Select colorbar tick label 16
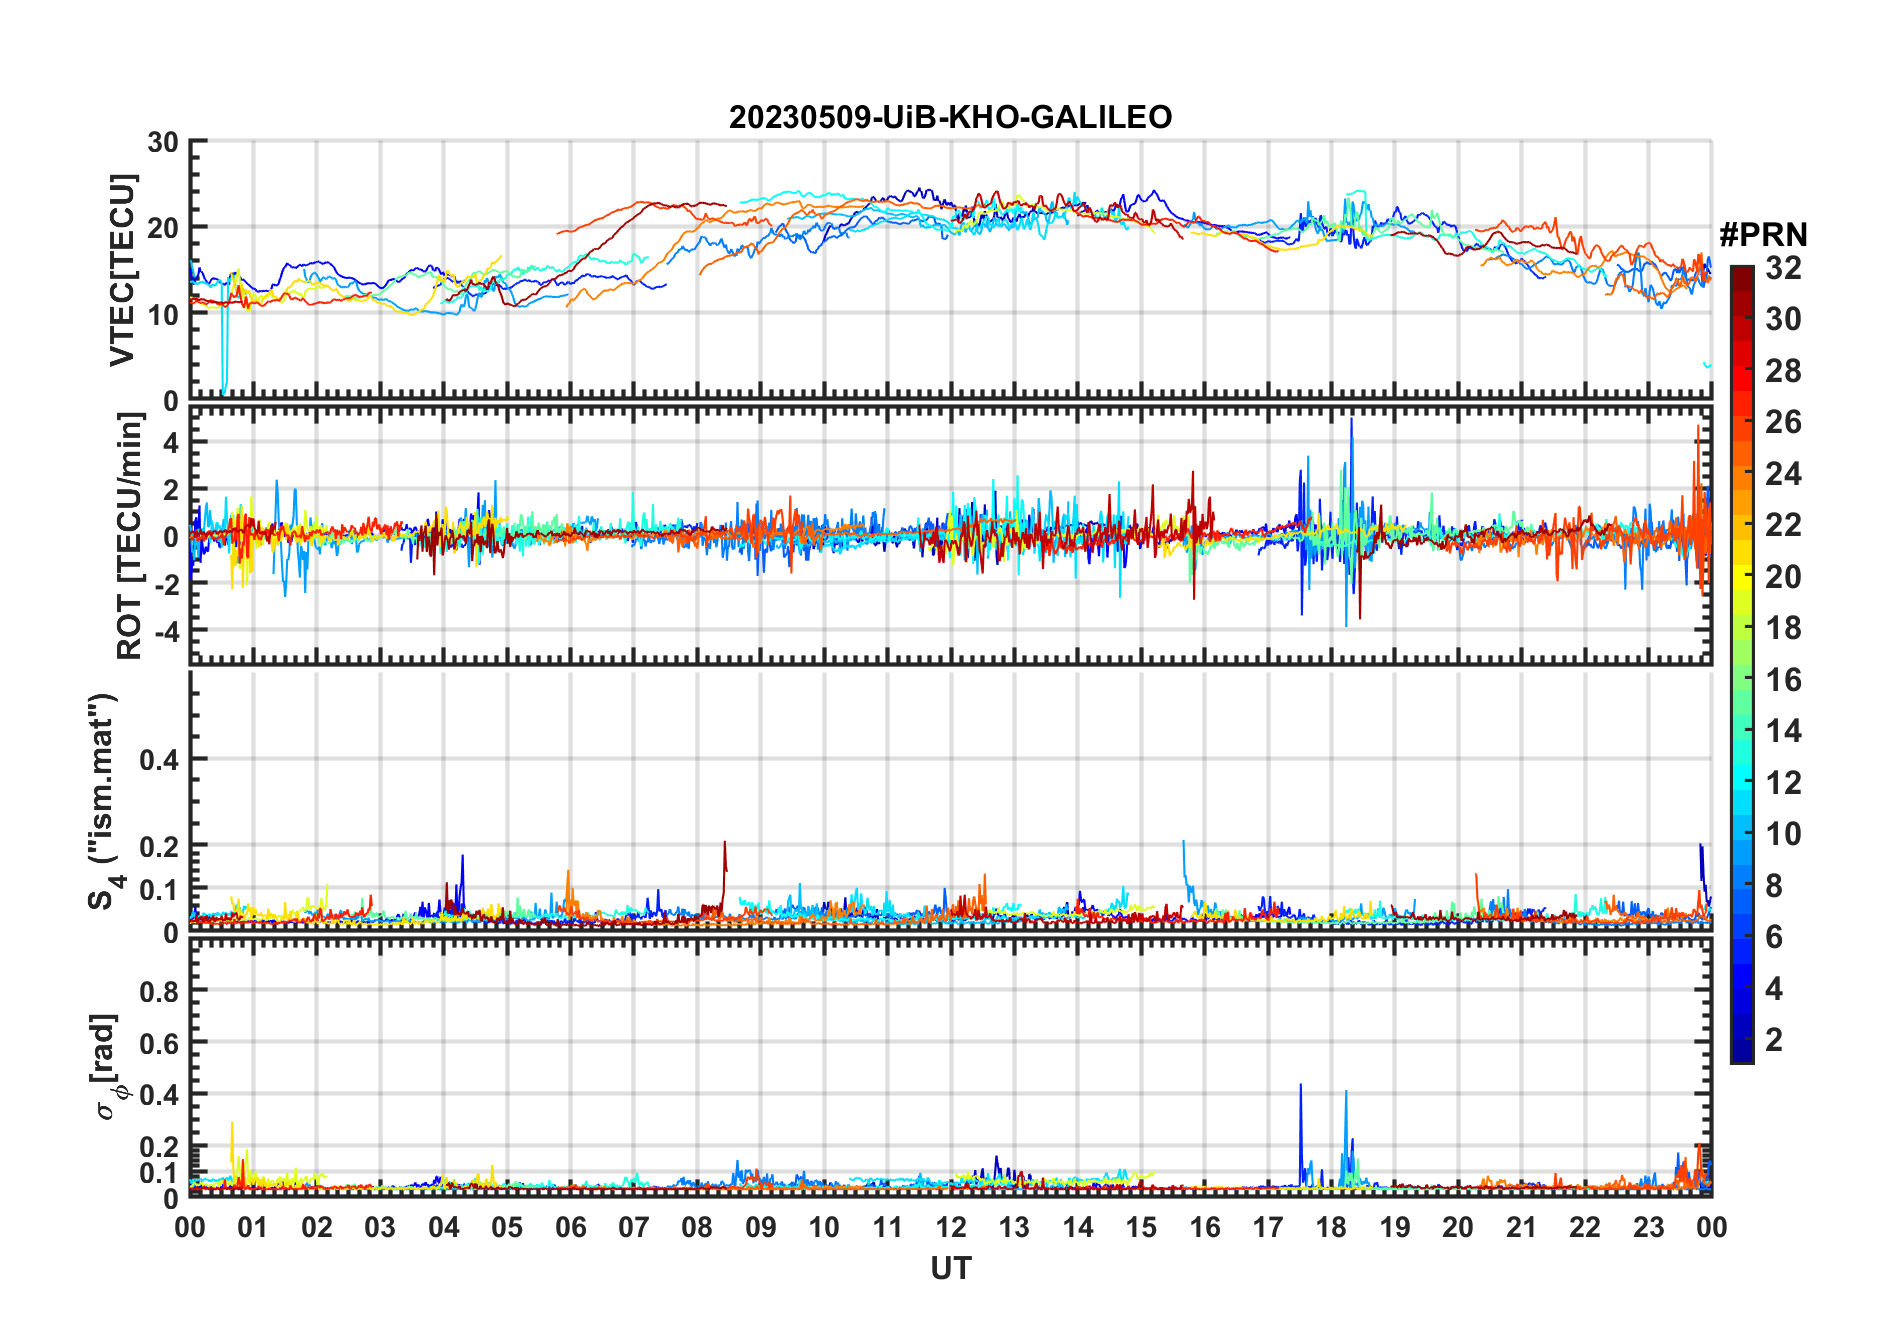This screenshot has height=1330, width=1902. 1783,680
